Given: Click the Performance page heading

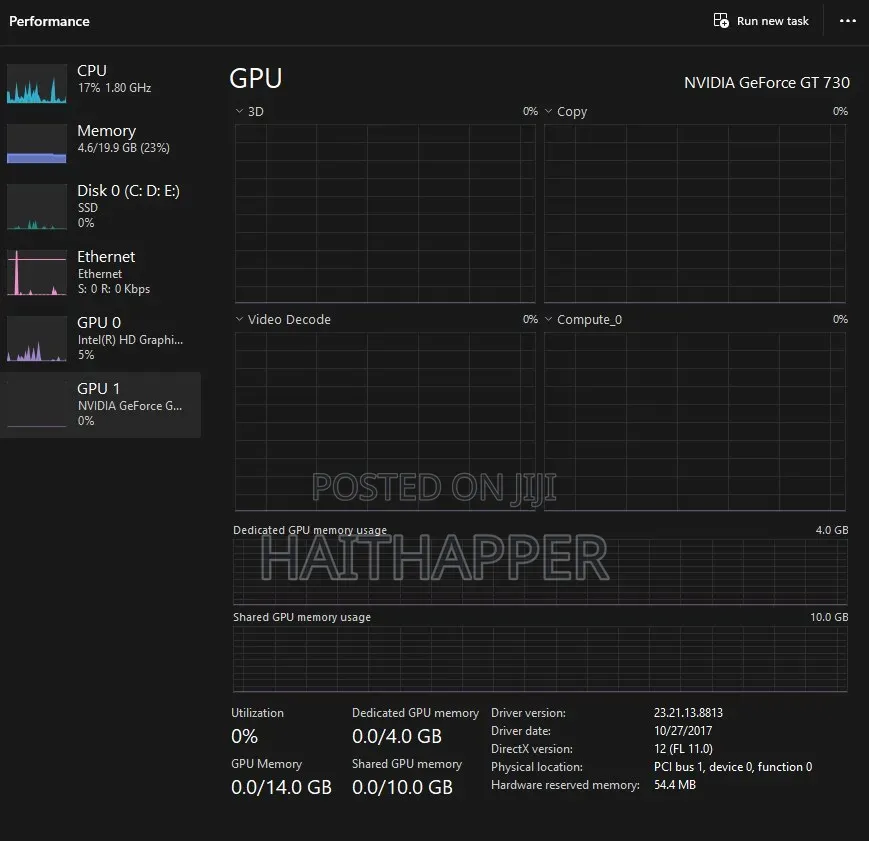Looking at the screenshot, I should [x=49, y=21].
